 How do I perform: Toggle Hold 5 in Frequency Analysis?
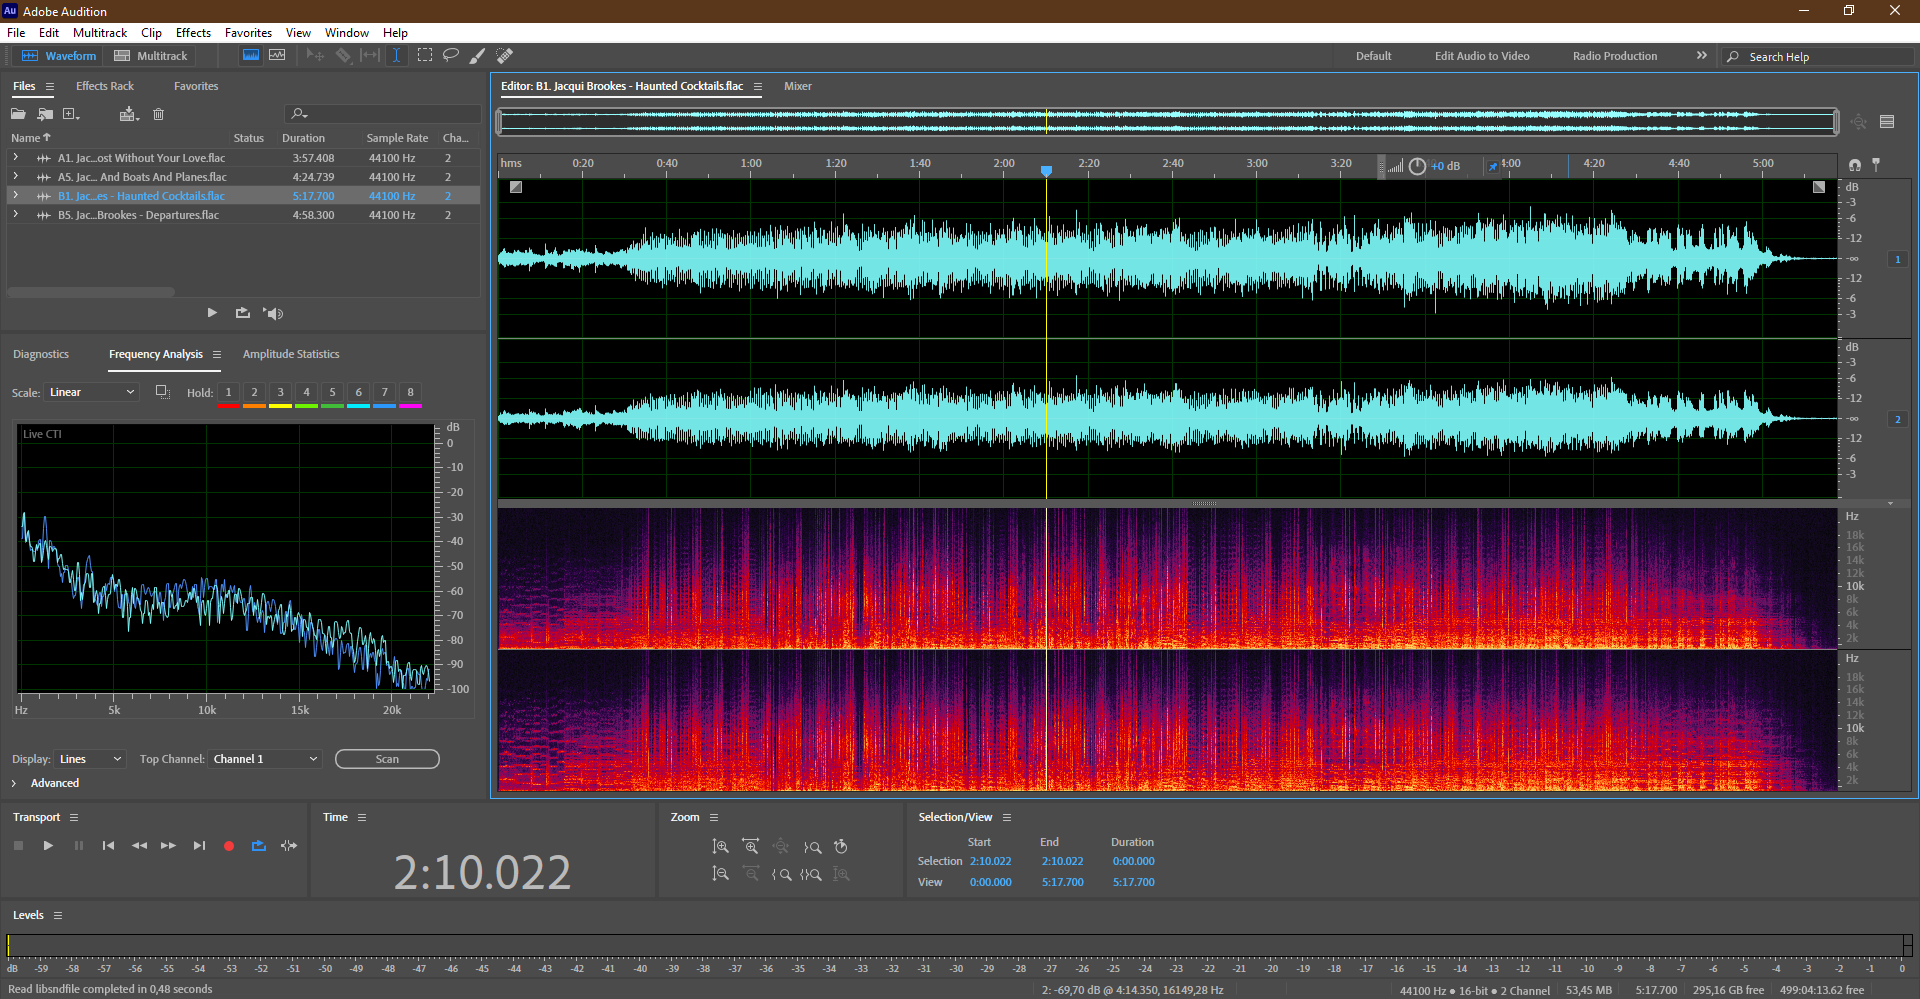pyautogui.click(x=332, y=394)
